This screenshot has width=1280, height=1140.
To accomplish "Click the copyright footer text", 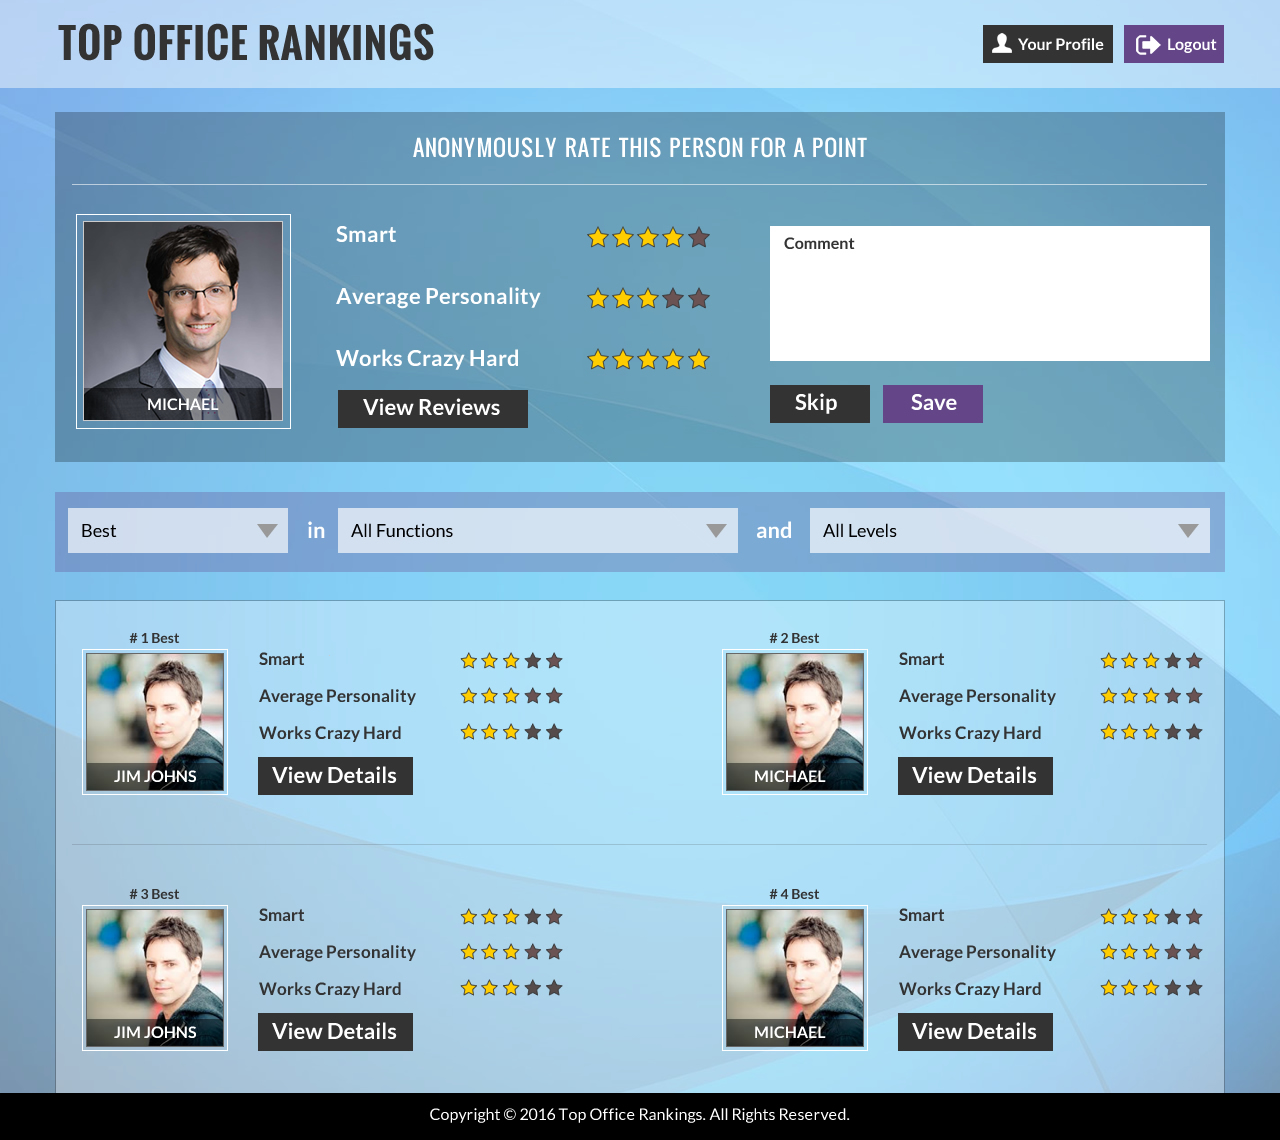I will coord(640,1114).
